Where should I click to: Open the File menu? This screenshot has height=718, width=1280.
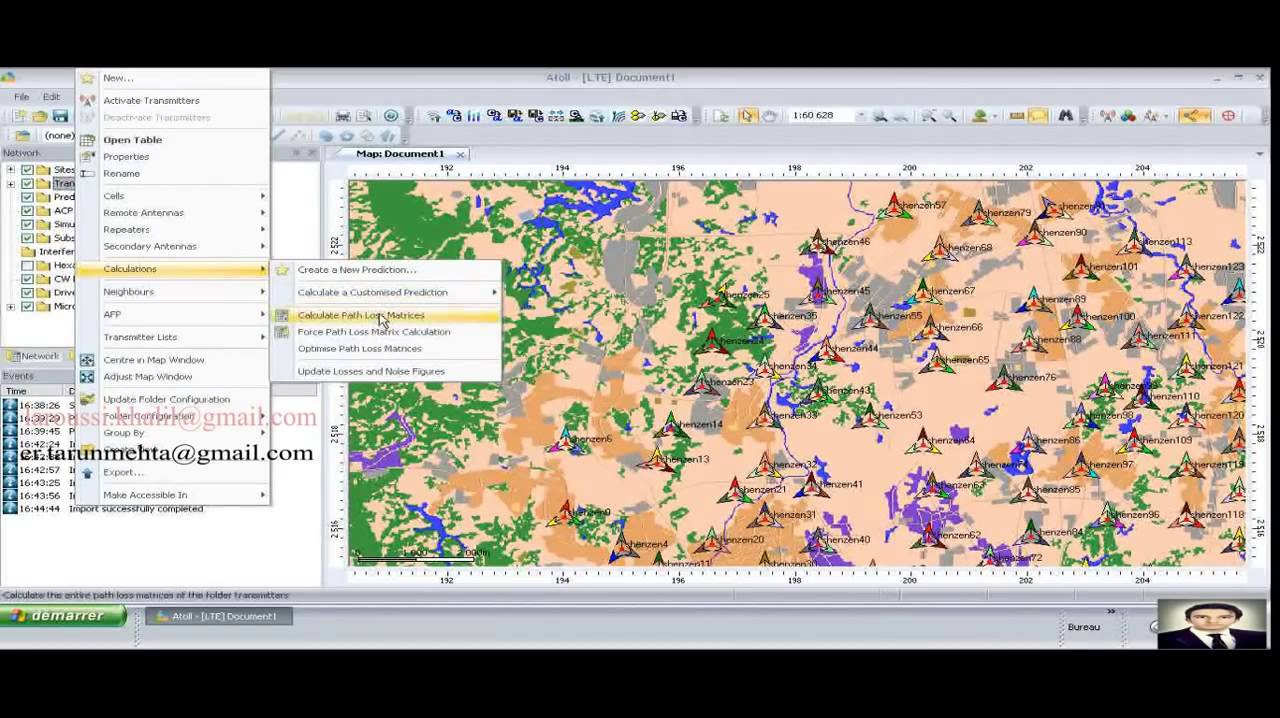21,97
